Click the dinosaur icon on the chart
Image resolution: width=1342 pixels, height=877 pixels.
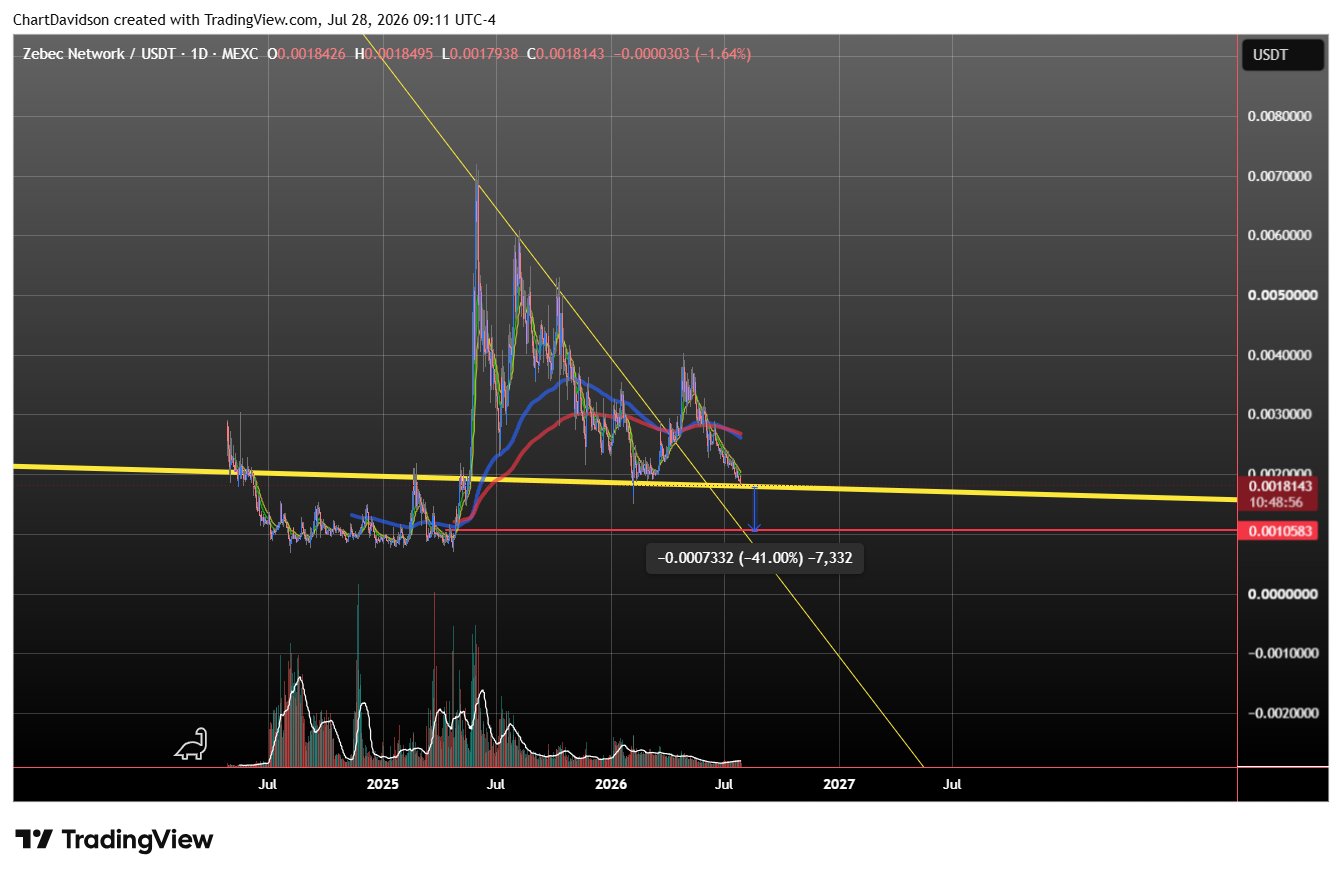191,743
